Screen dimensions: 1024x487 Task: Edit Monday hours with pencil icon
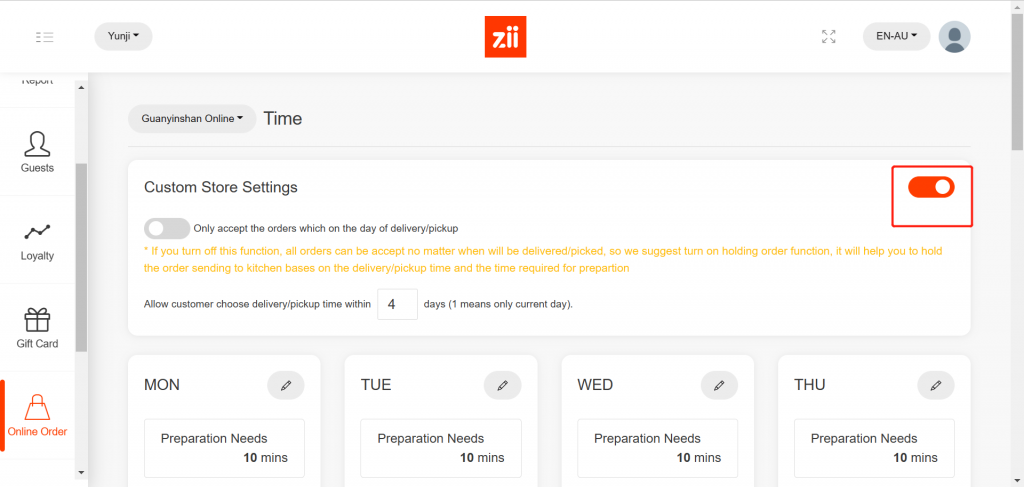(x=286, y=385)
